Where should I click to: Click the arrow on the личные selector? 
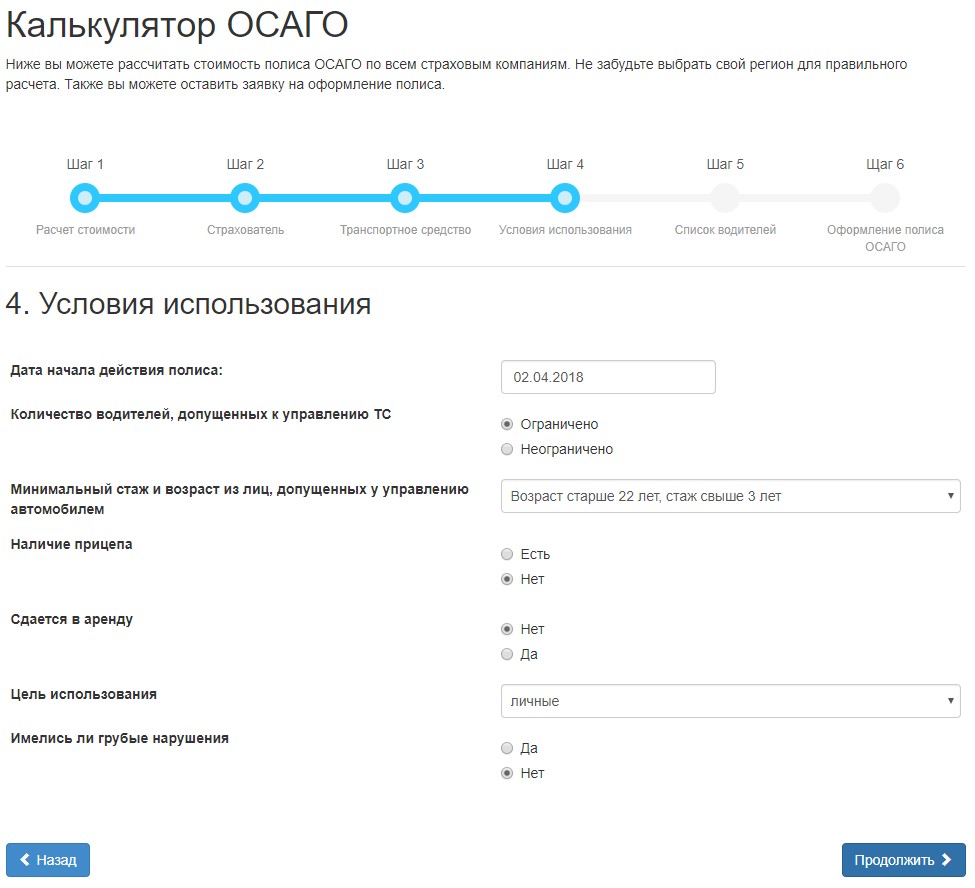tap(951, 700)
